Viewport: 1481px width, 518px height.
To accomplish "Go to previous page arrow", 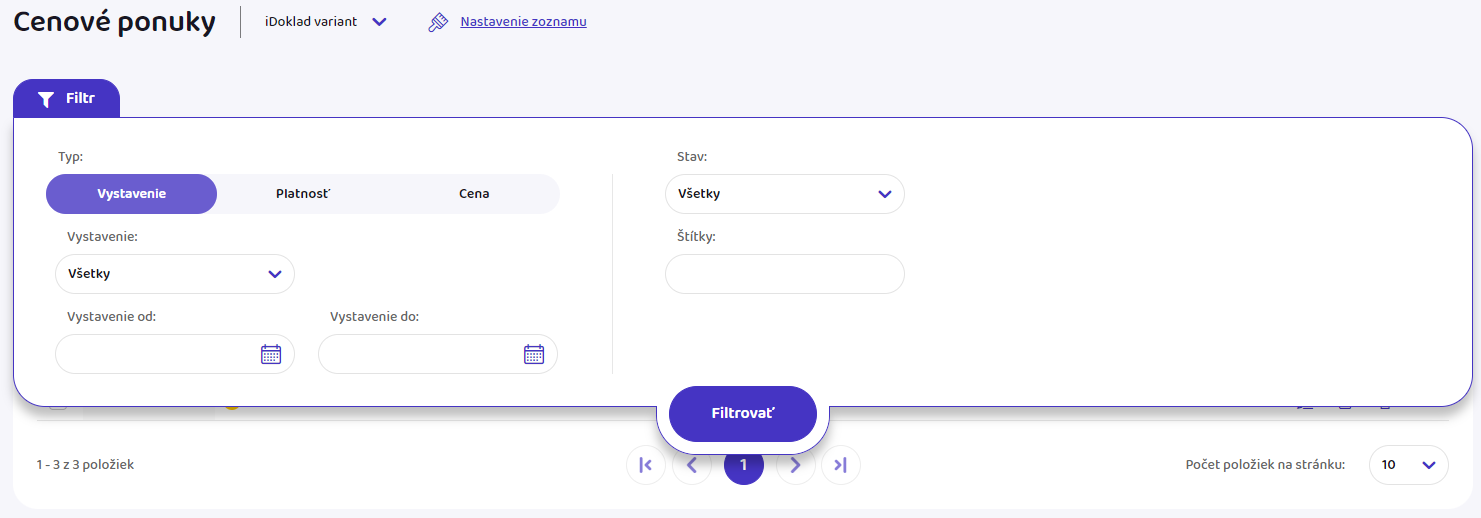I will click(x=691, y=466).
